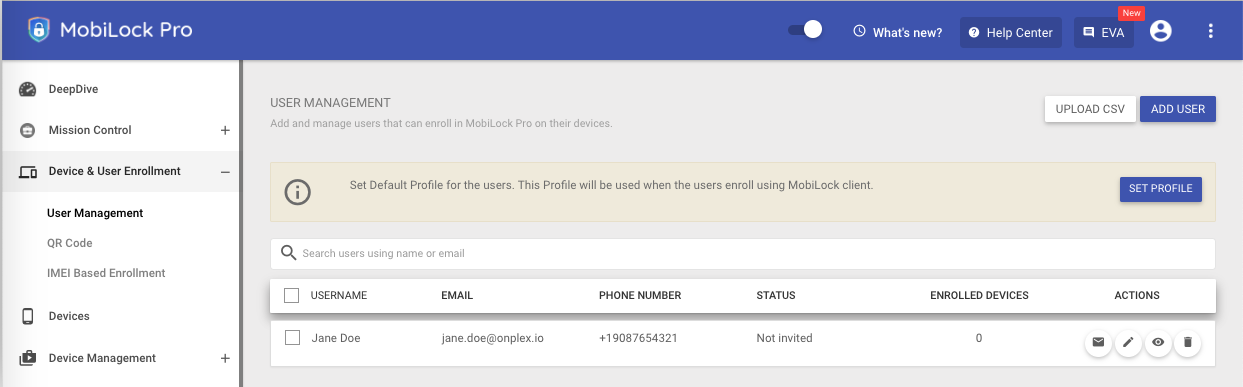Click the MobiLock Pro shield logo
Image resolution: width=1243 pixels, height=387 pixels.
(39, 30)
